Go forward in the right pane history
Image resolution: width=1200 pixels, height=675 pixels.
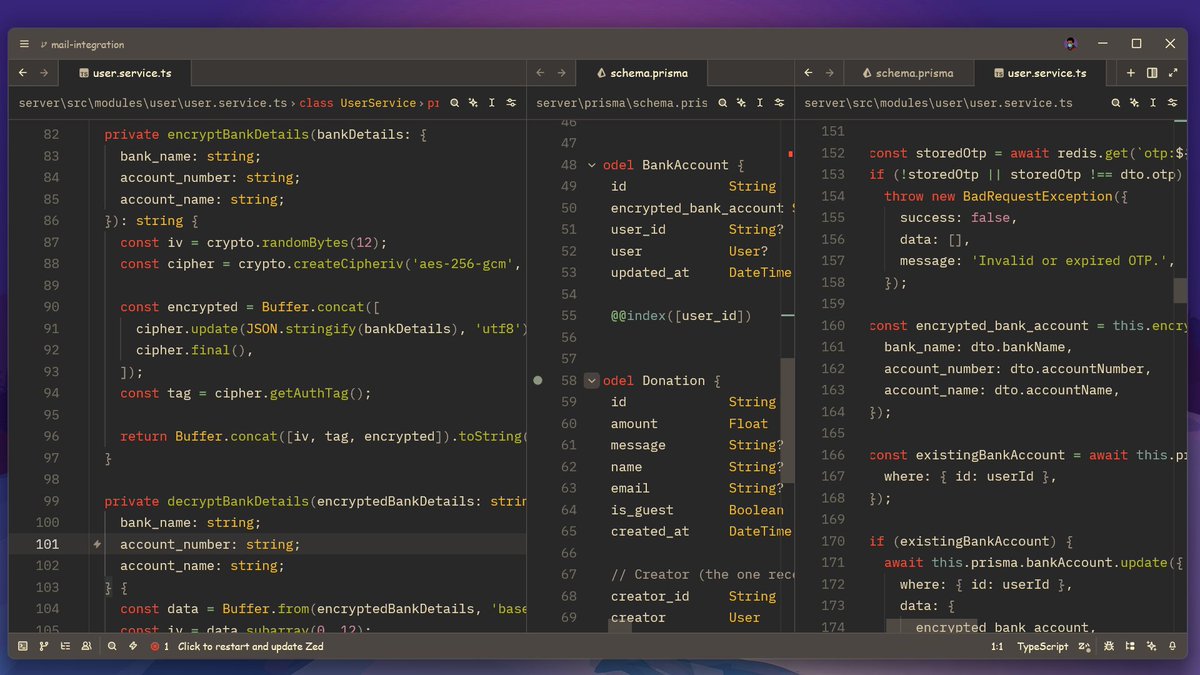pos(829,73)
